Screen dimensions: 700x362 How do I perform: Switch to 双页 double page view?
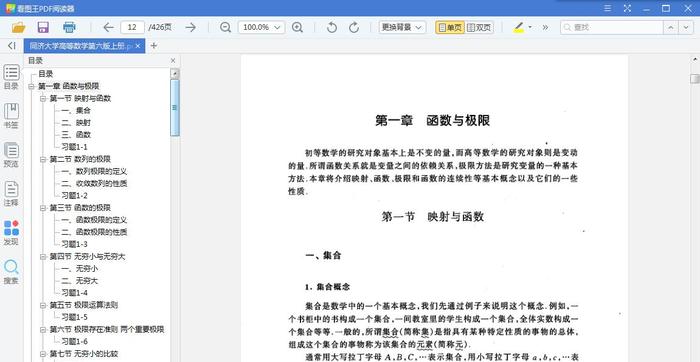[479, 27]
